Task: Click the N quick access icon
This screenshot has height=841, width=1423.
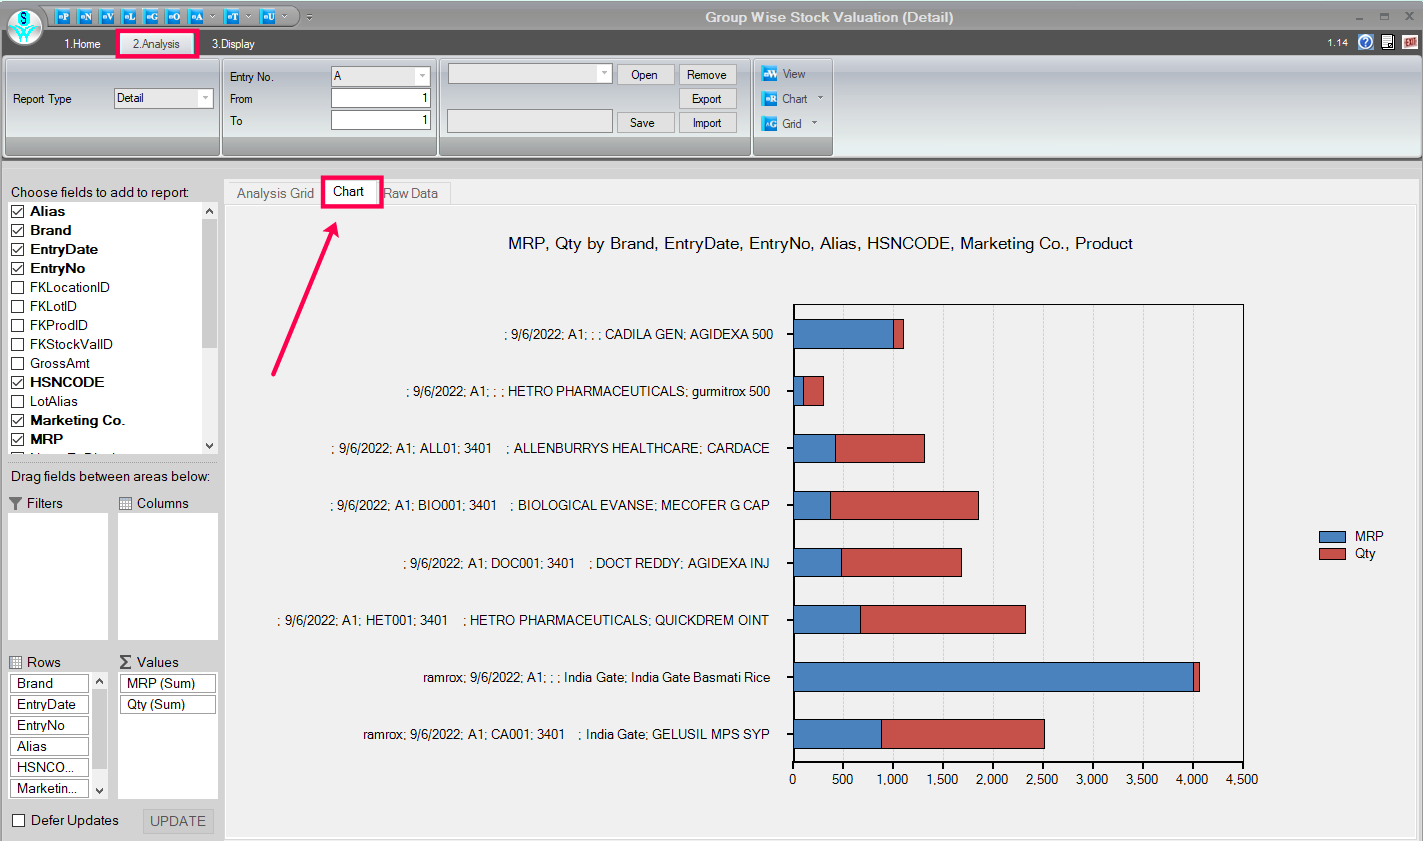Action: [85, 17]
